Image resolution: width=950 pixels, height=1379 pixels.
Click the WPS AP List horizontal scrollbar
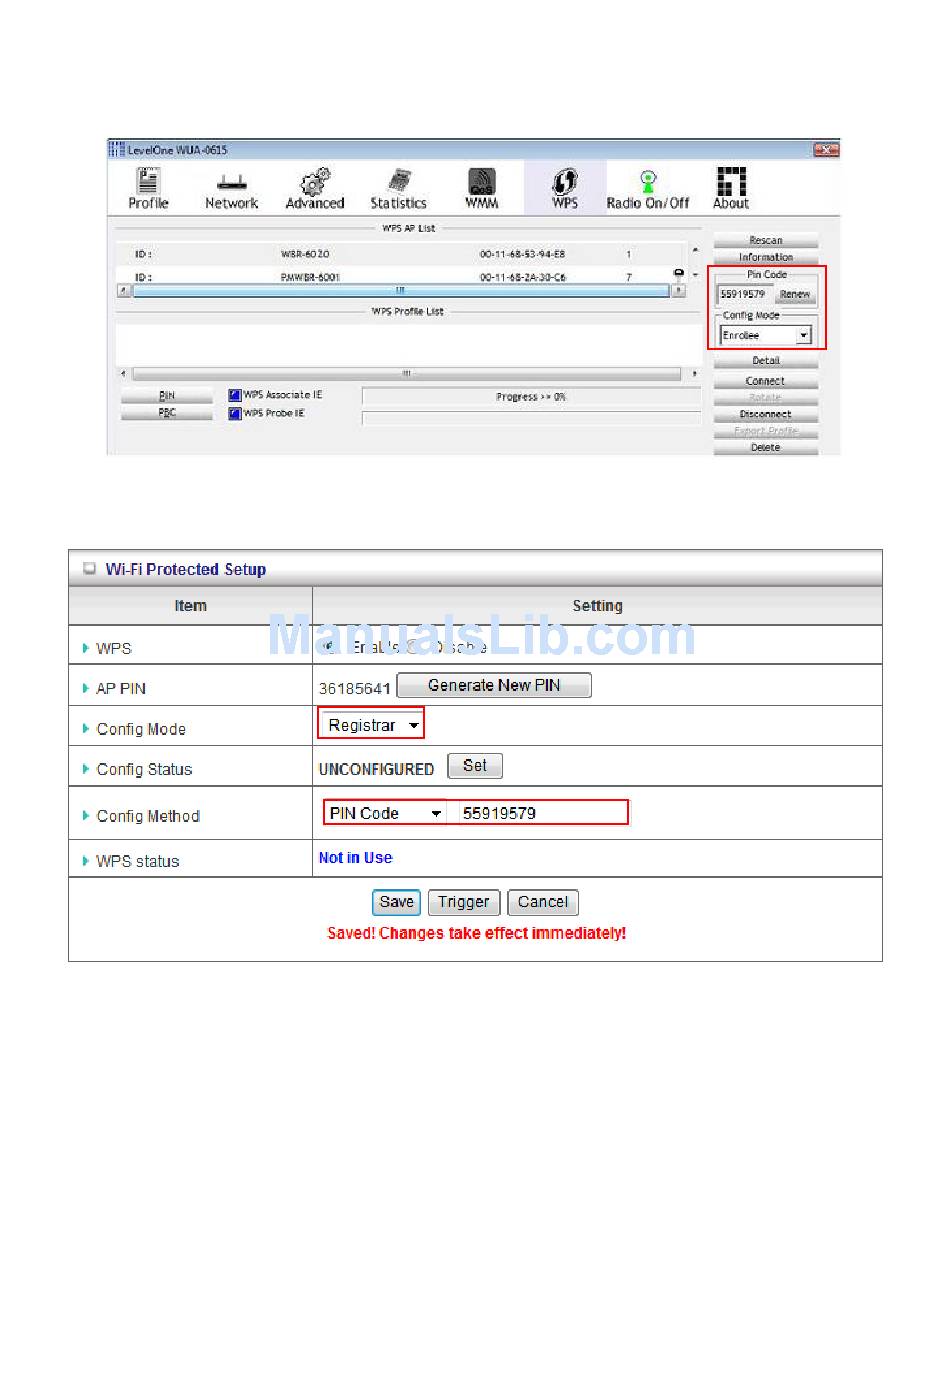[x=400, y=291]
